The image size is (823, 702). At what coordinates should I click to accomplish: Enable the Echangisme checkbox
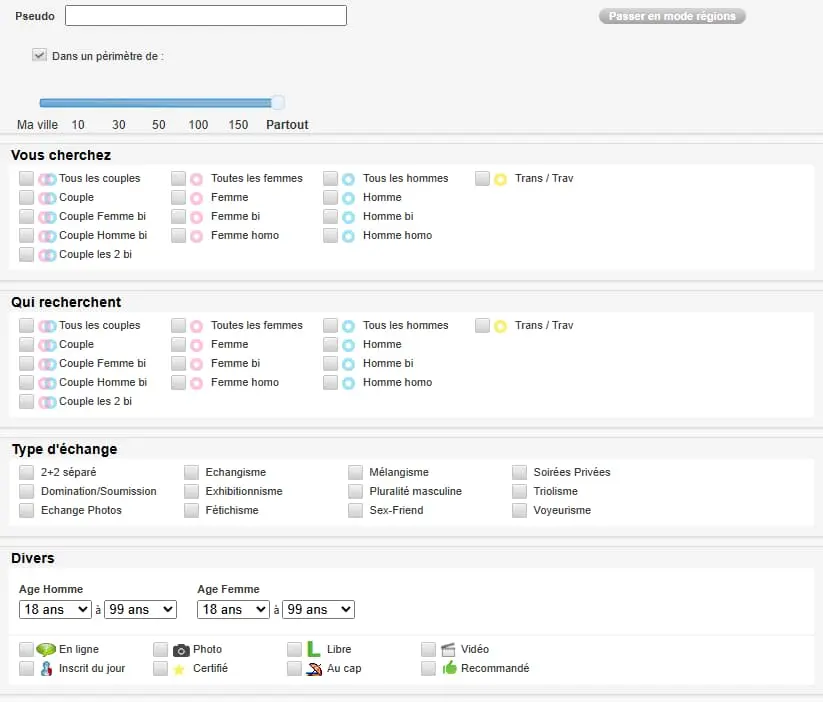pyautogui.click(x=192, y=472)
